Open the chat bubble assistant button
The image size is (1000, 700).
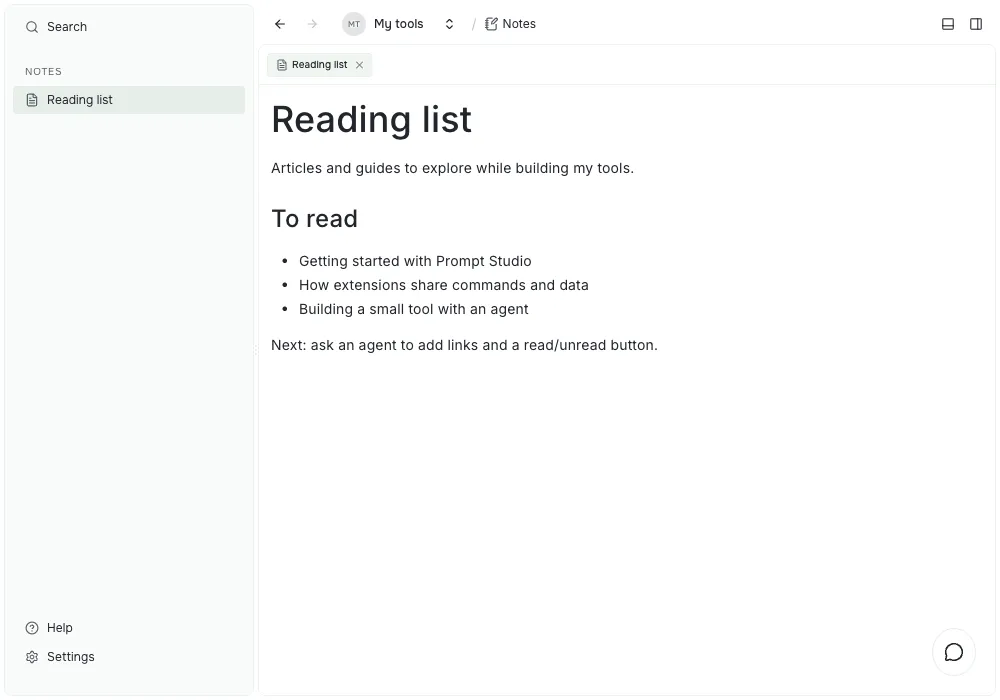tap(954, 652)
